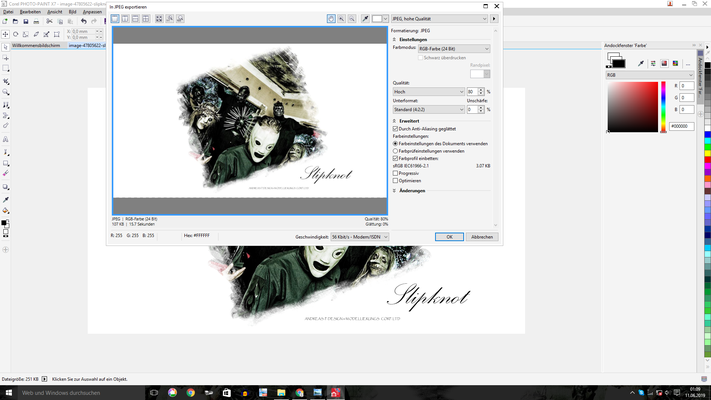Open Geschwindigkeit dropdown '56 Kbit/s'
The width and height of the screenshot is (711, 400).
click(x=360, y=237)
